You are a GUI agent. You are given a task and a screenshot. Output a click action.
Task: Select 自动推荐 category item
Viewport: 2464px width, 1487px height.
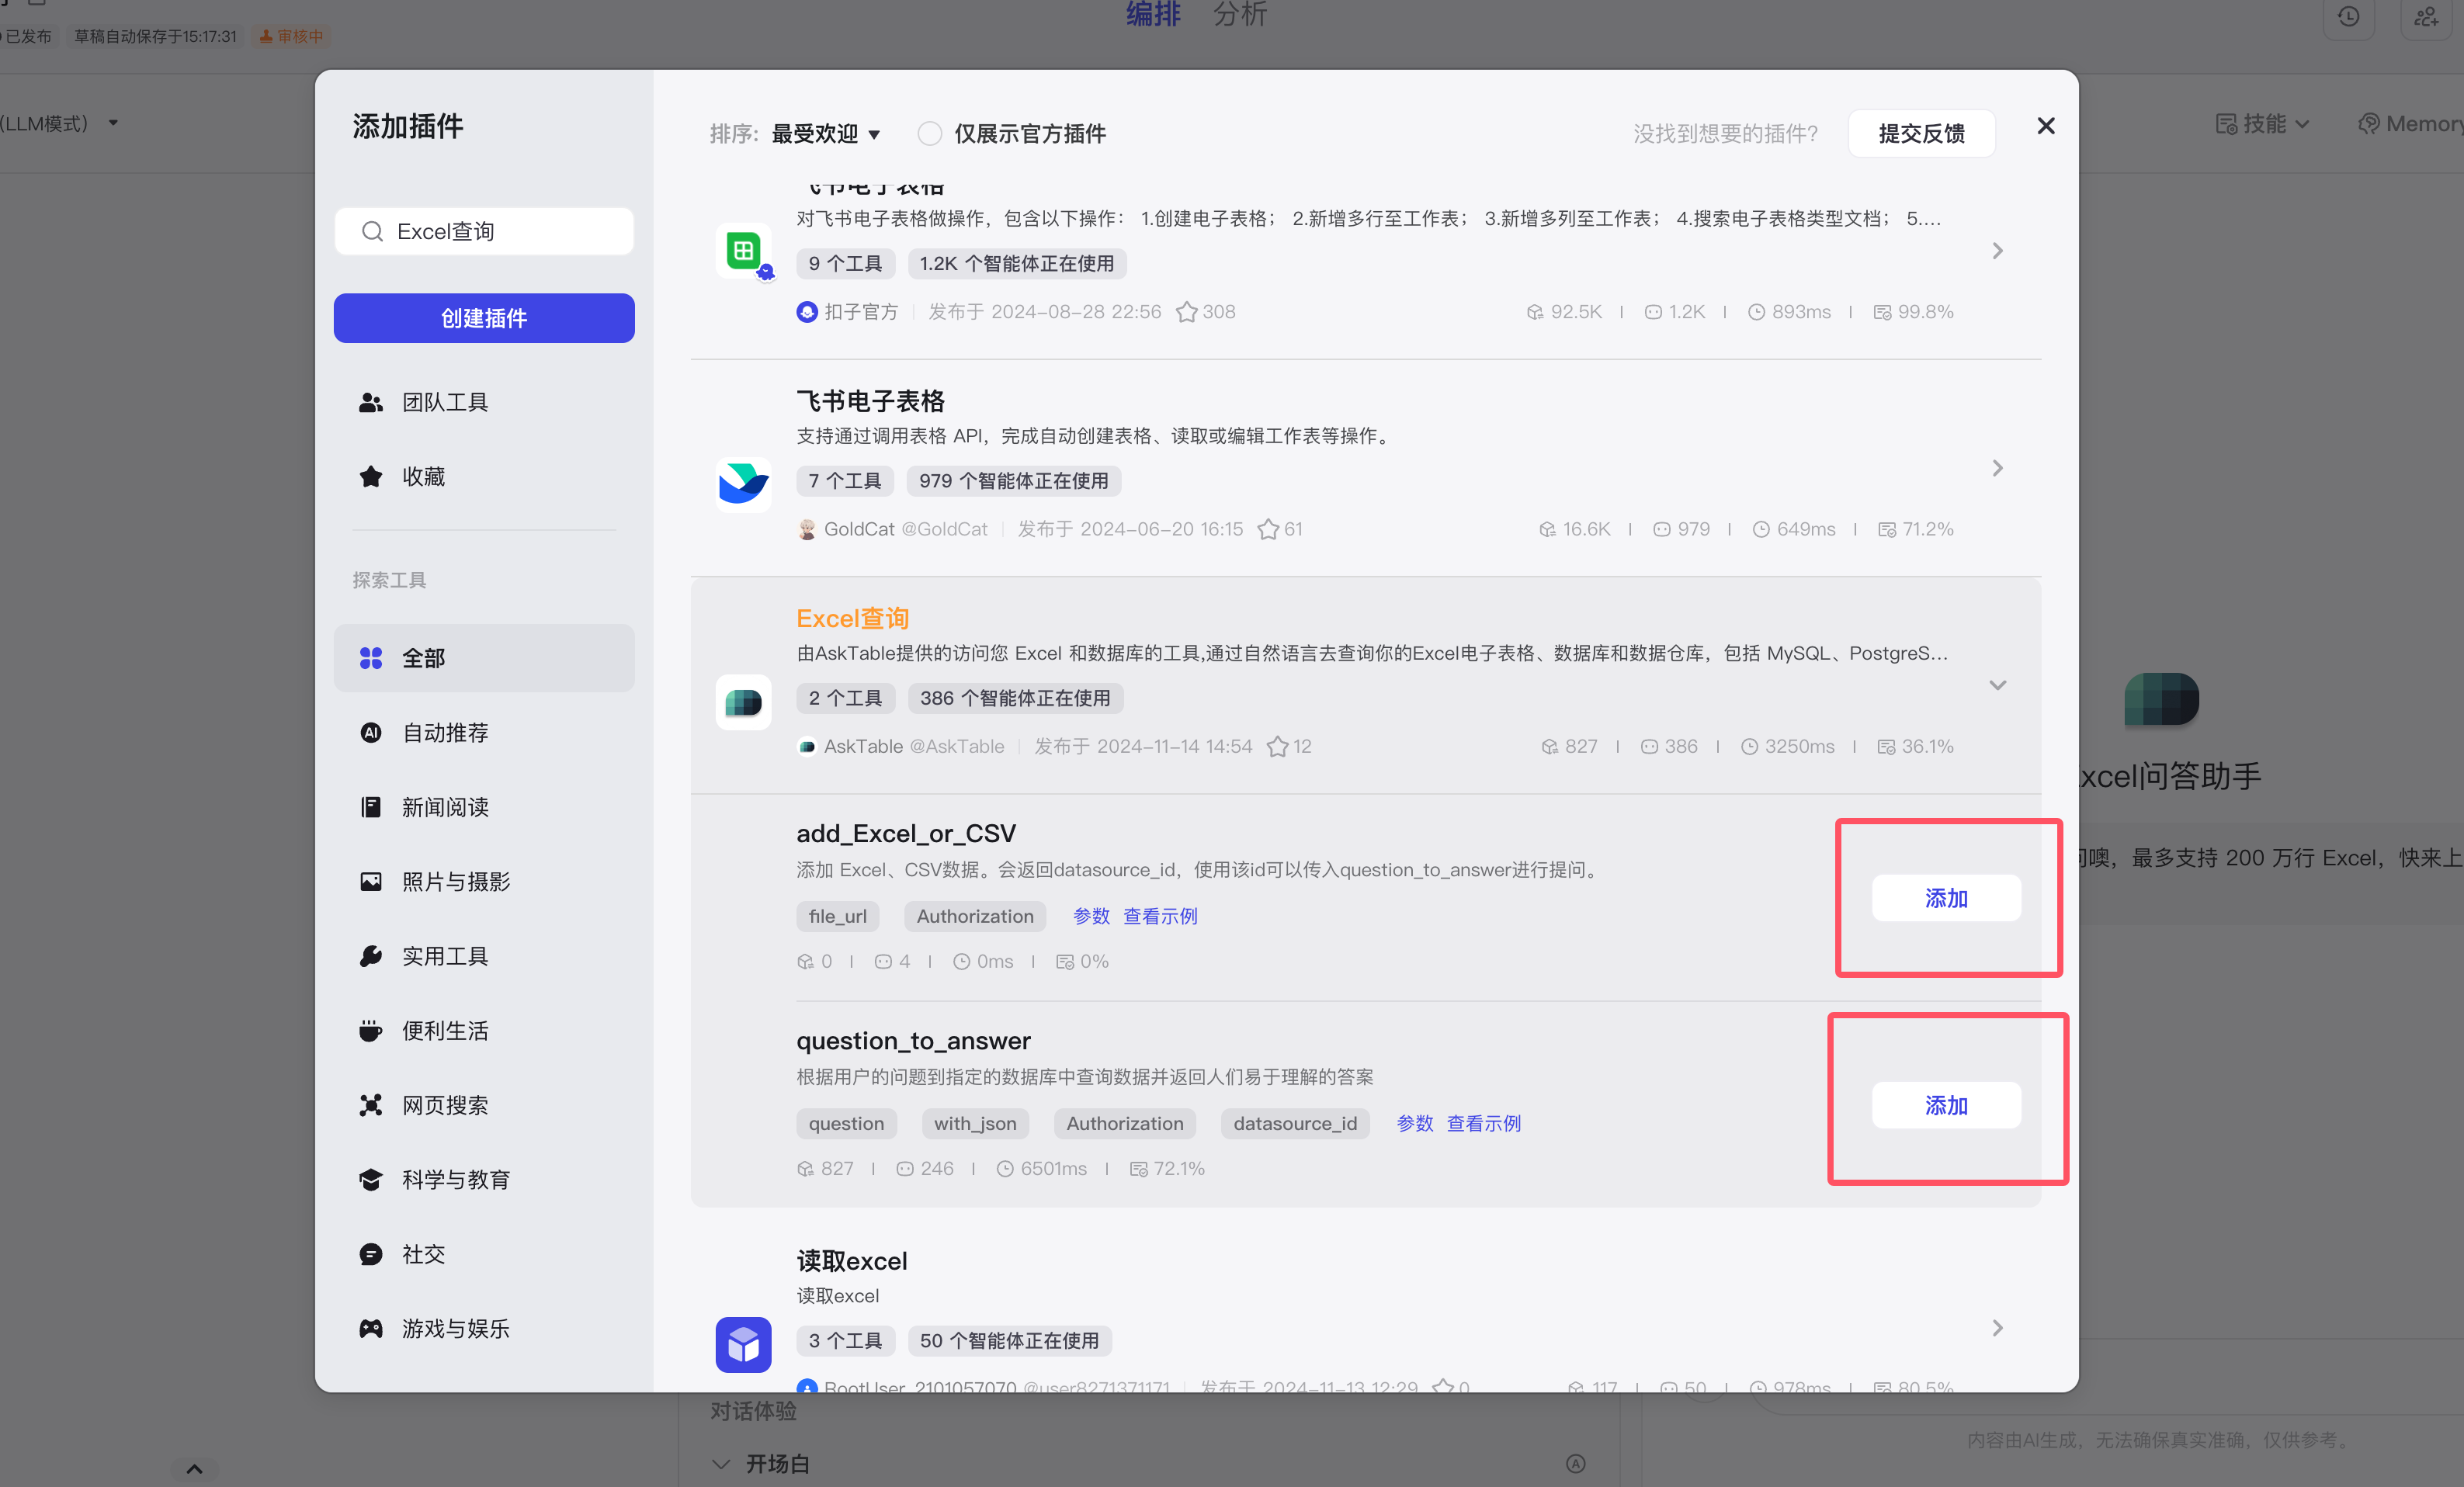484,733
